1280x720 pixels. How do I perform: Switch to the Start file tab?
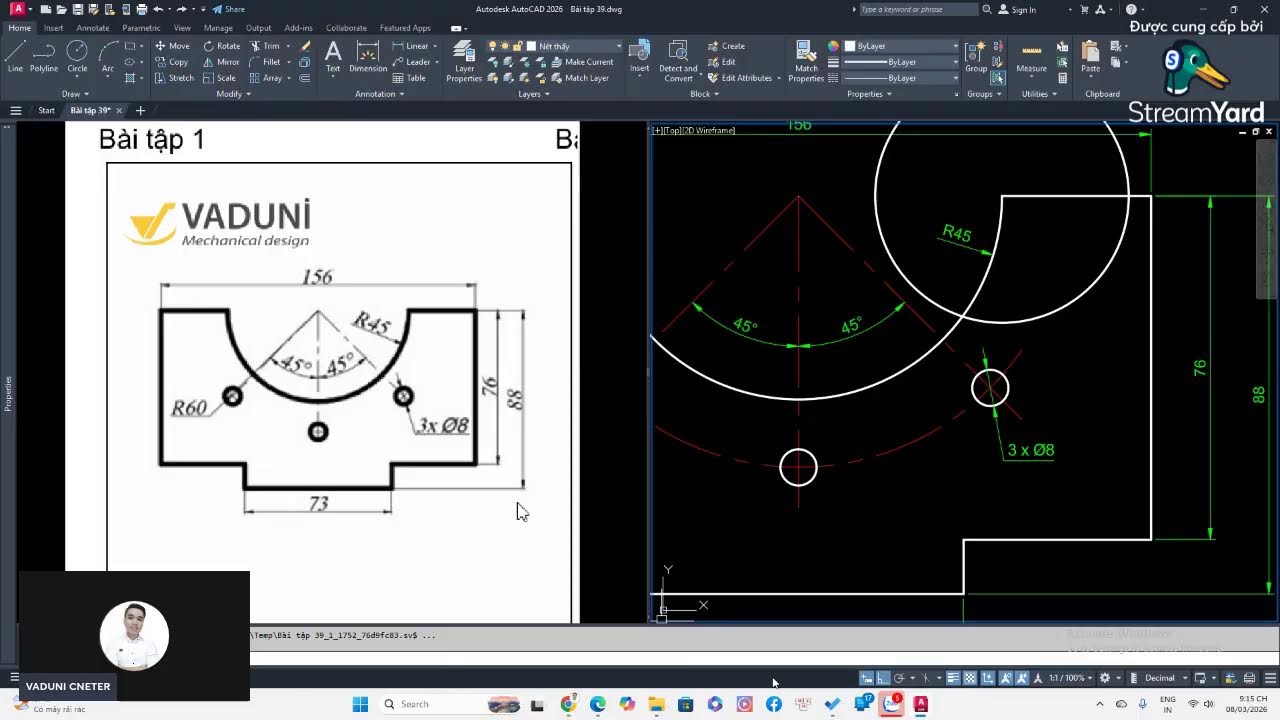pos(47,110)
